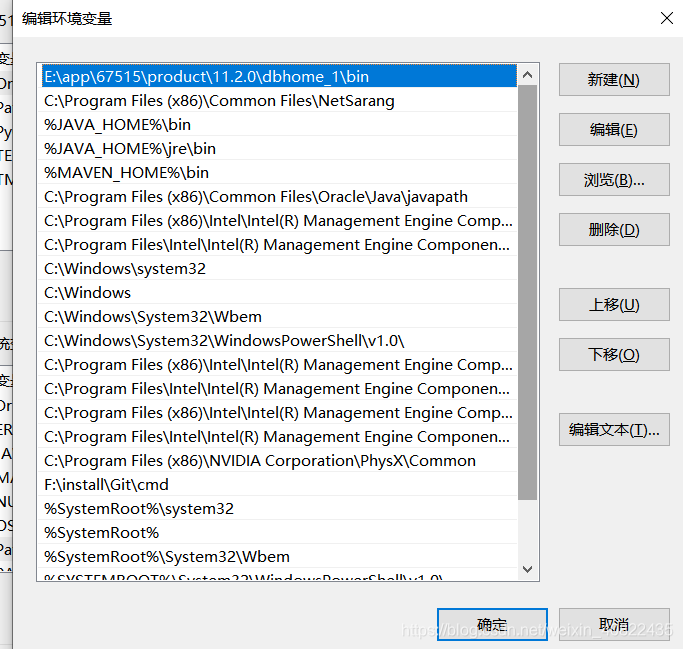Confirm changes with 确定

click(492, 625)
